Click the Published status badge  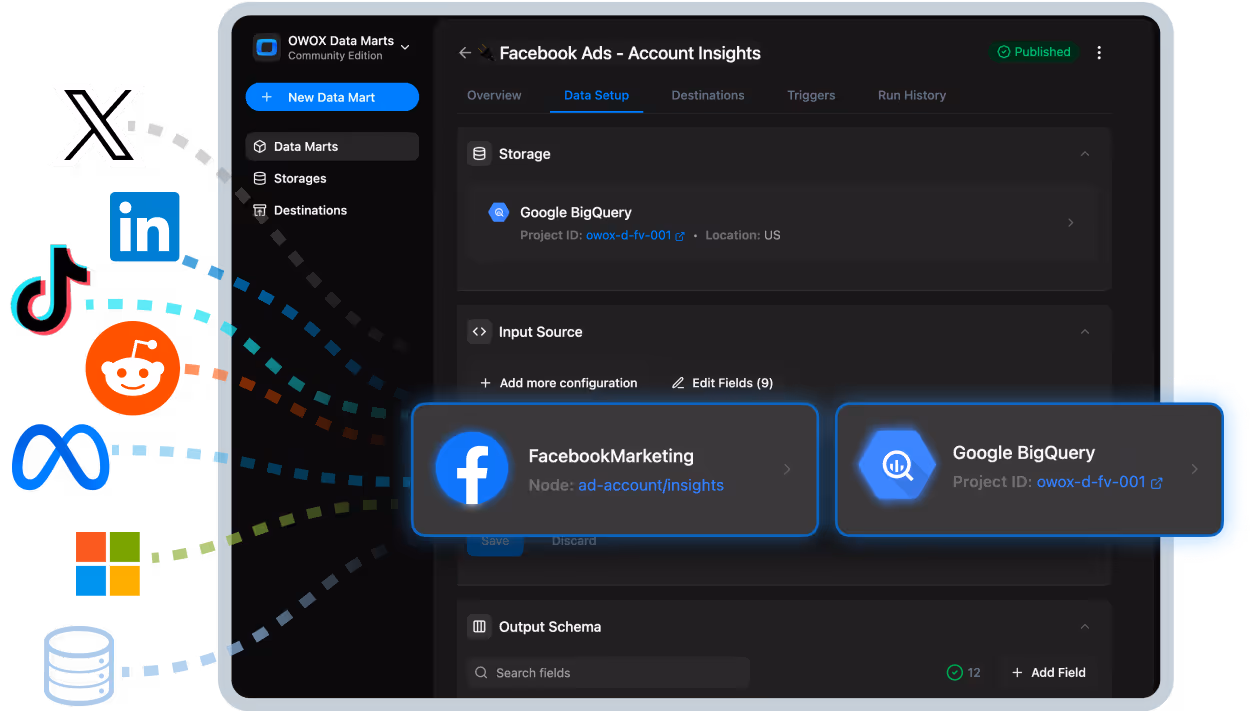[x=1034, y=52]
